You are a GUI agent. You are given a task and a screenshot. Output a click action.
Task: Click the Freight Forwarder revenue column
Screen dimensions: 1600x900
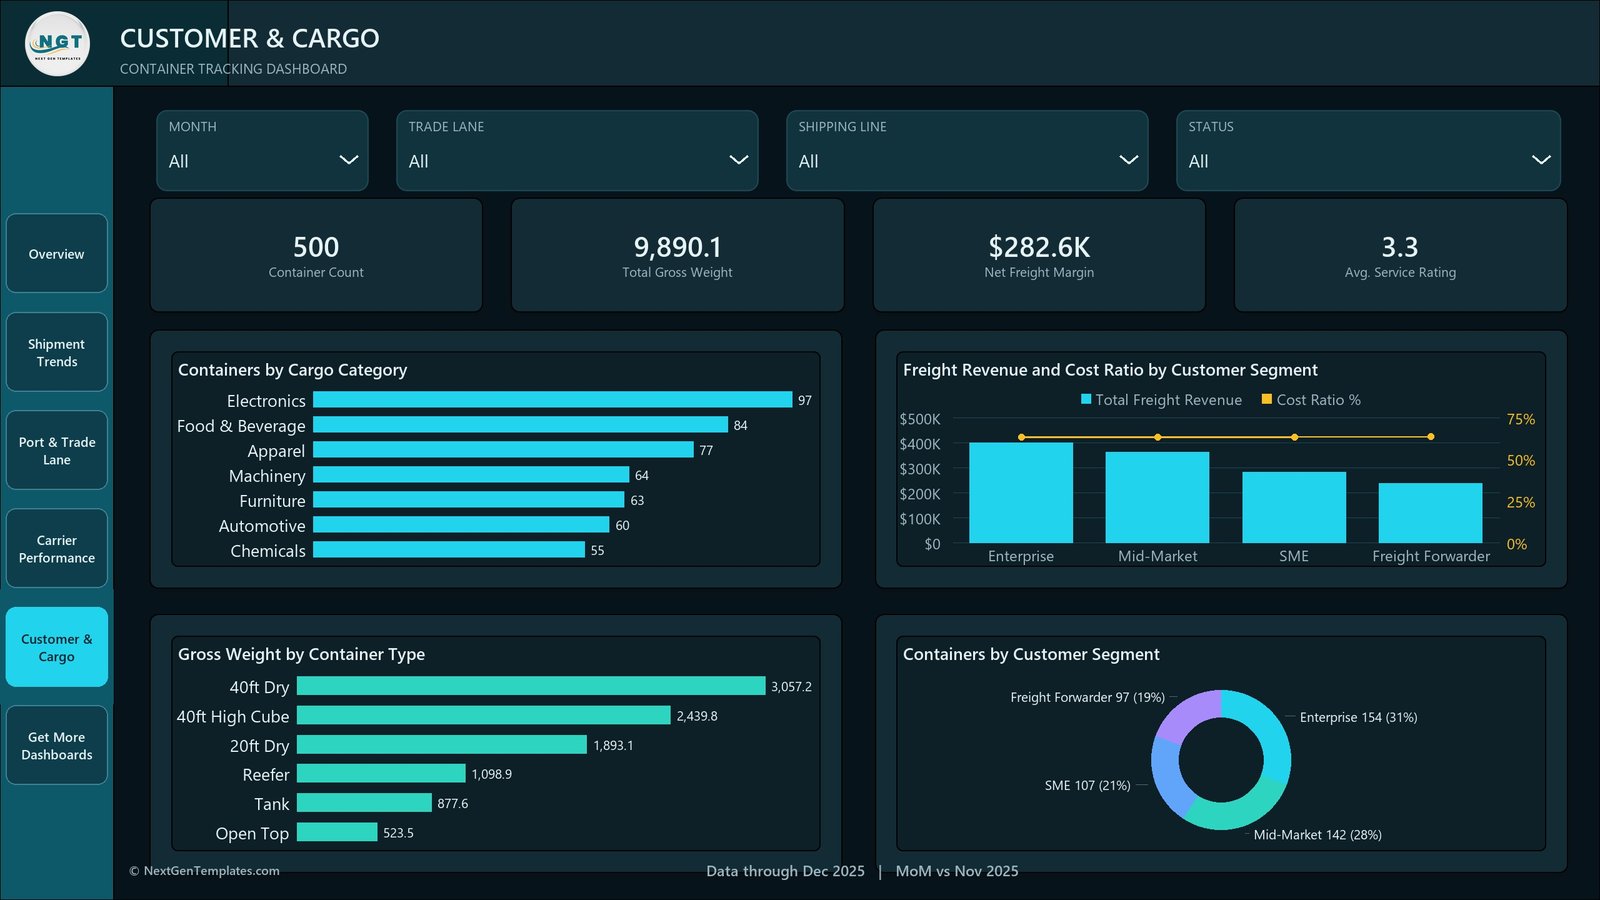coord(1430,513)
